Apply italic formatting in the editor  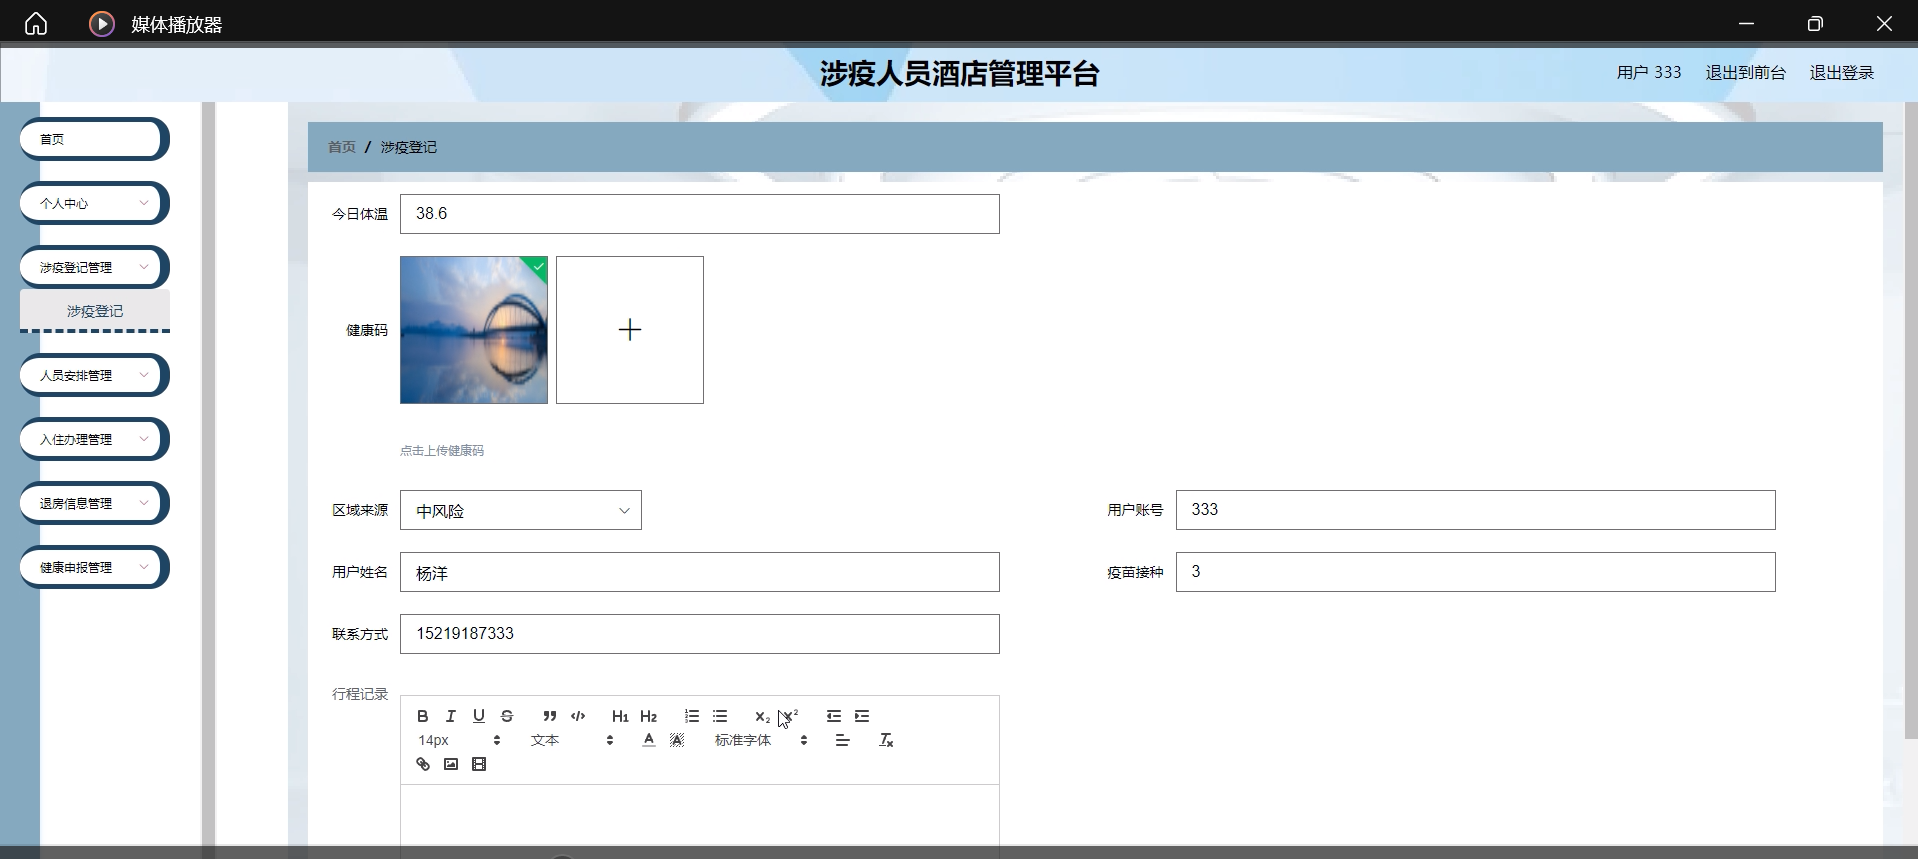point(451,716)
